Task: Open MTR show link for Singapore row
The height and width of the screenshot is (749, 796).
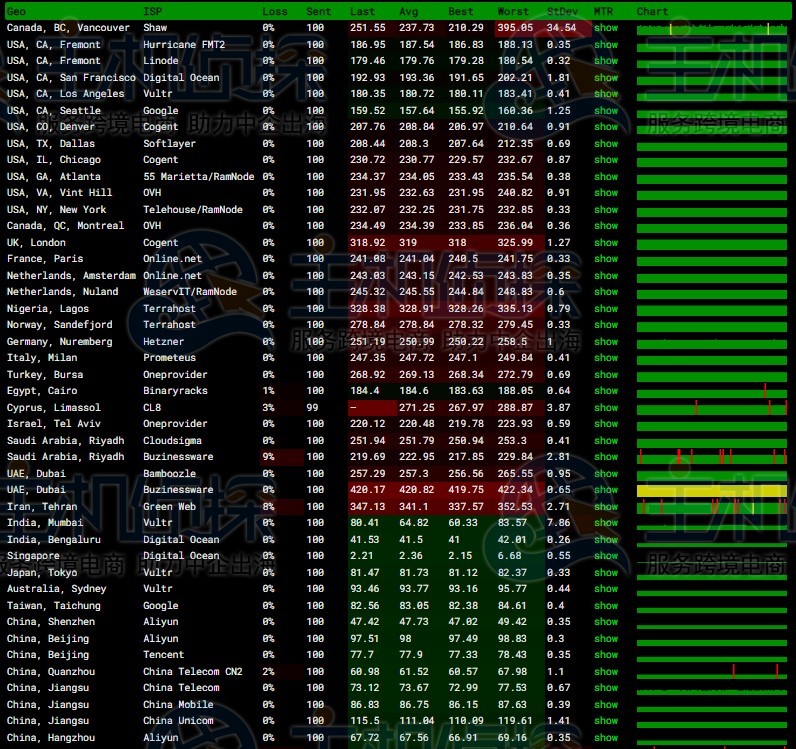Action: 606,556
